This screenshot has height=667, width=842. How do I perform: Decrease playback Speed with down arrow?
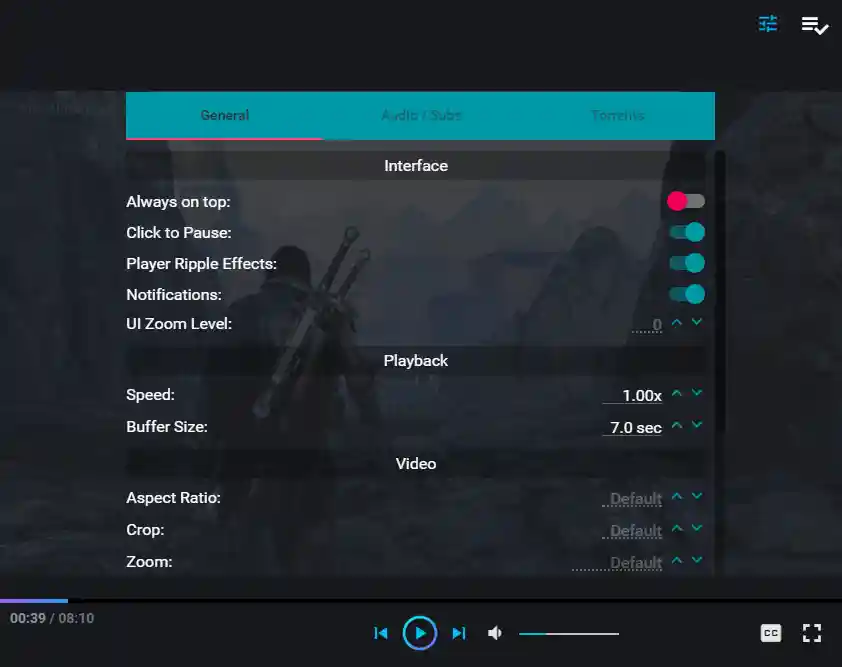(696, 393)
